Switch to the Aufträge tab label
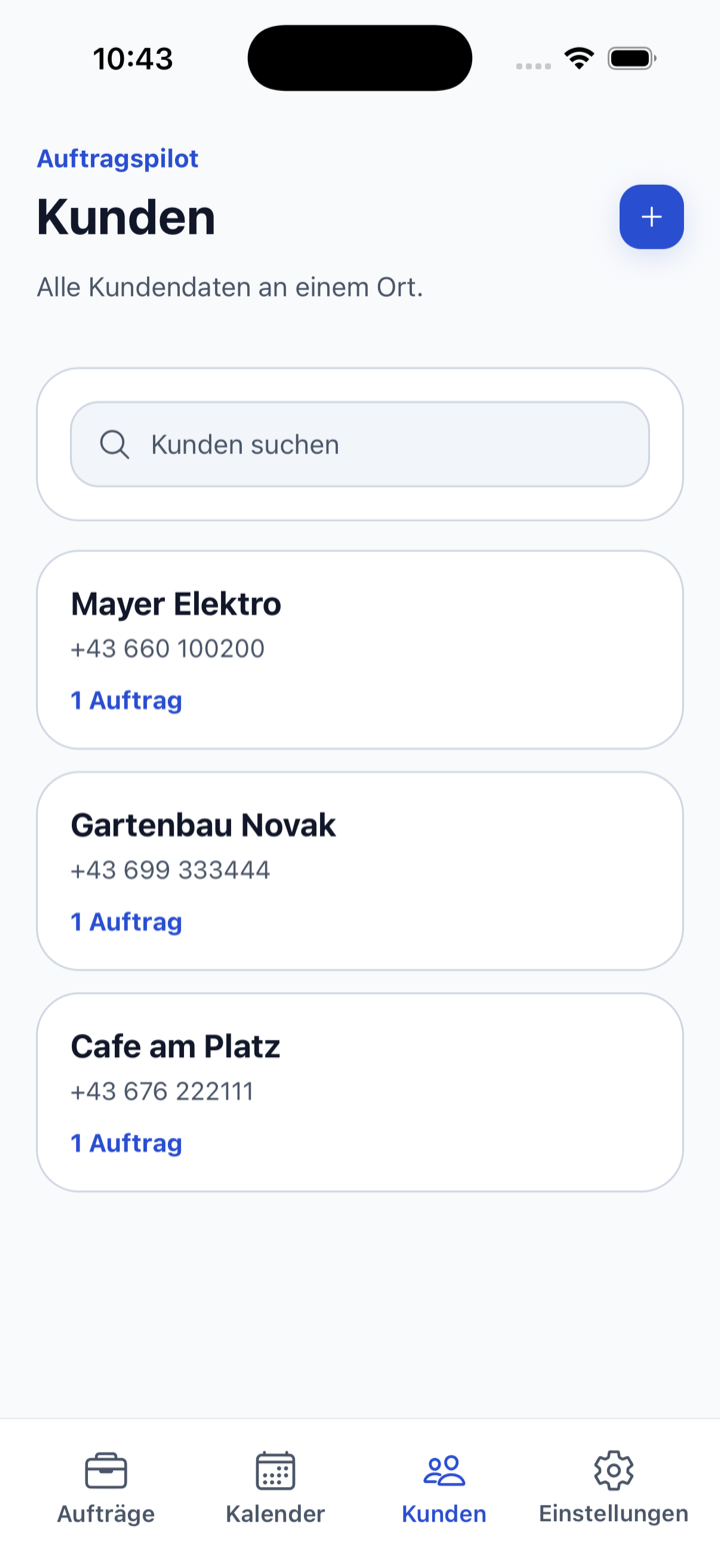This screenshot has width=720, height=1565. (x=106, y=1514)
